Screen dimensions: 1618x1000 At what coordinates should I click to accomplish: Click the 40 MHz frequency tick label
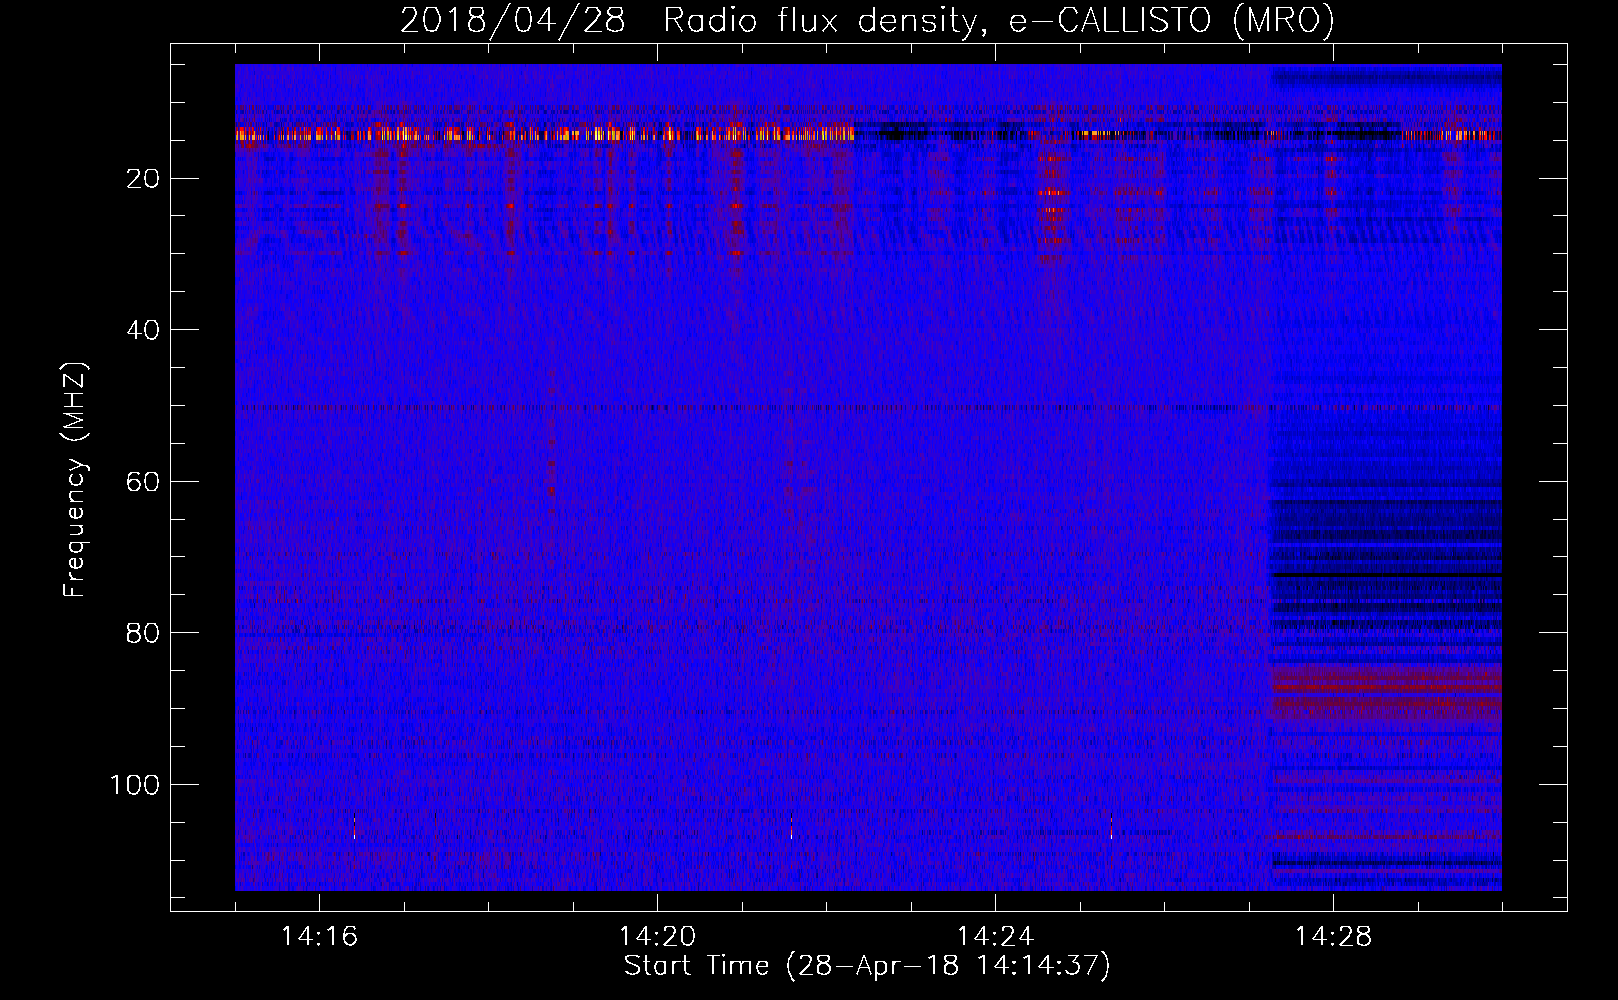tap(144, 330)
